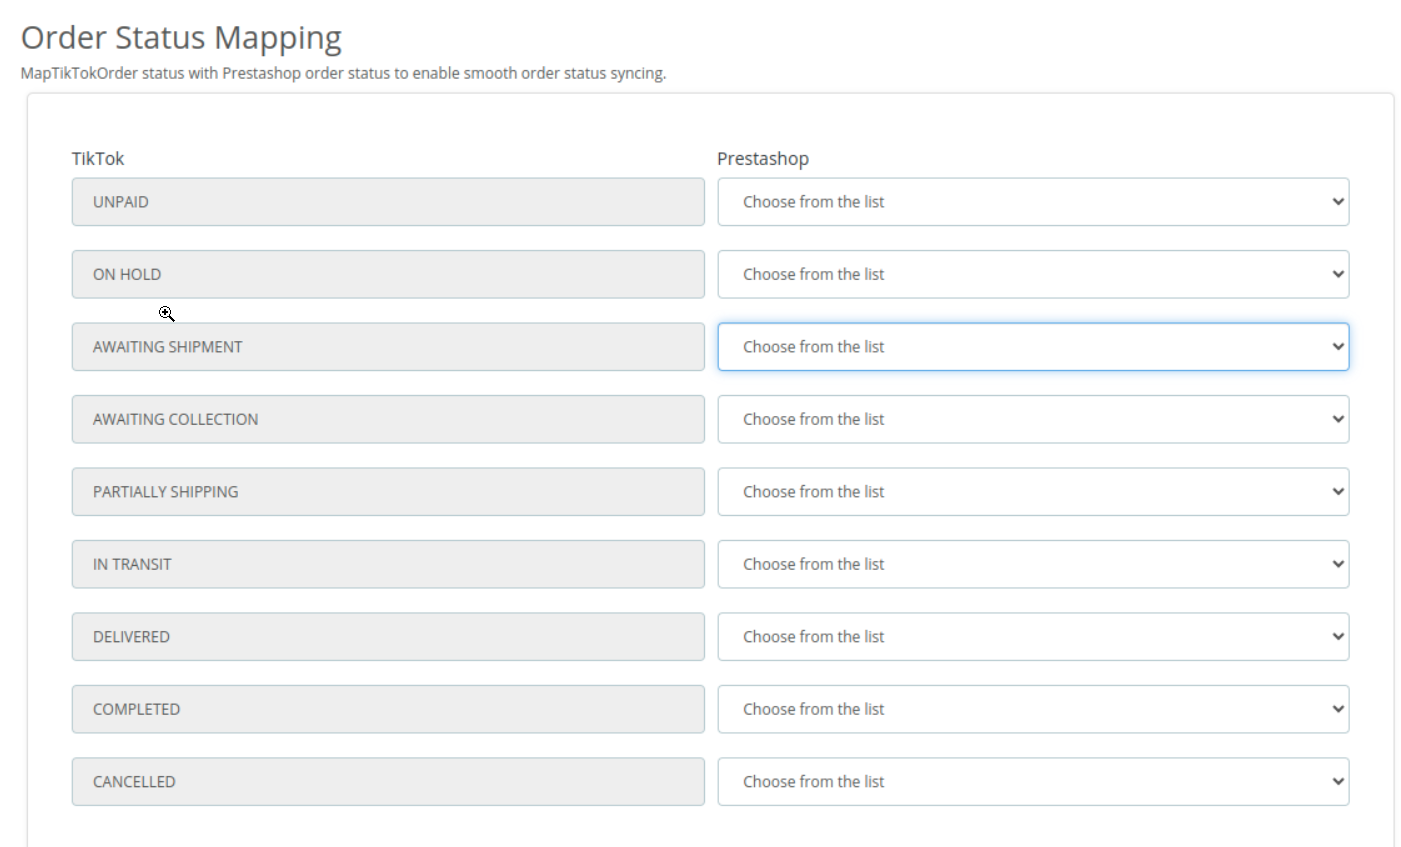Click the TikTok column label
This screenshot has width=1401, height=847.
click(98, 158)
